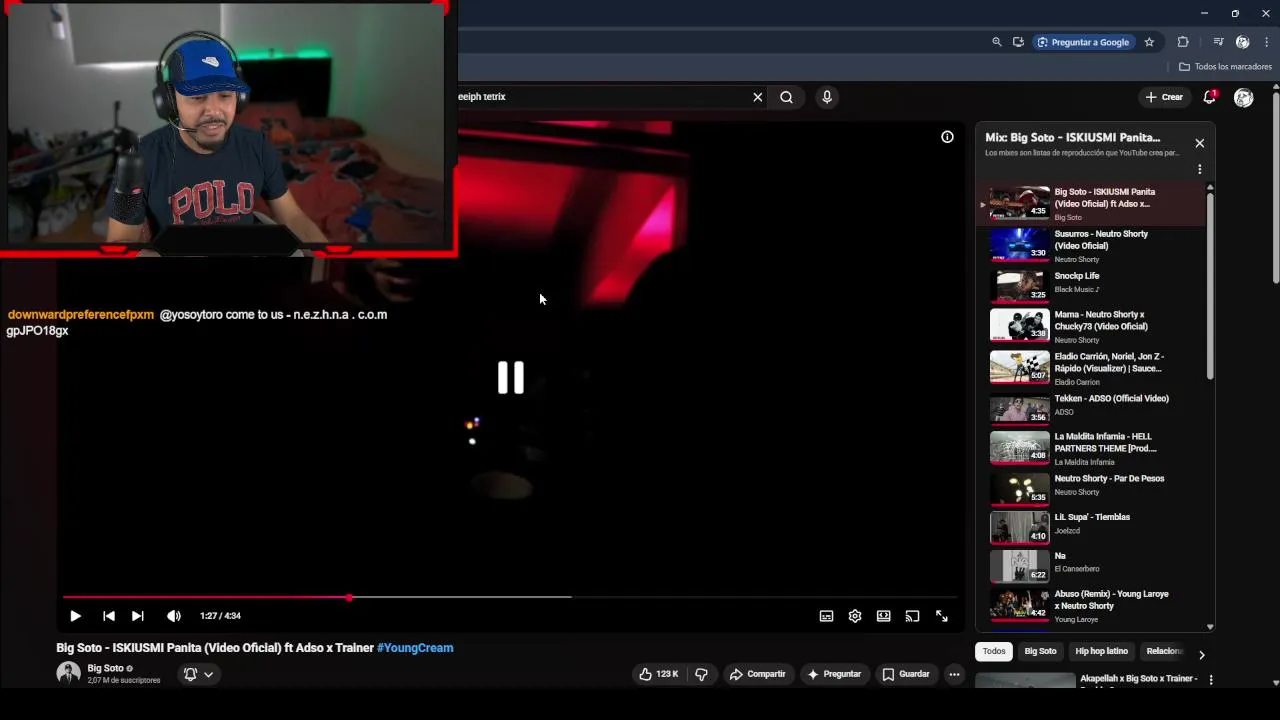This screenshot has height=720, width=1280.
Task: Click the zoom magnifier in address bar
Action: [997, 42]
